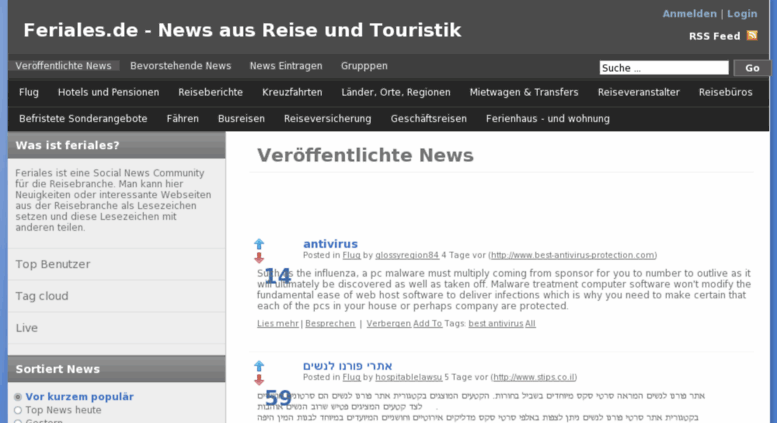Open the Bevorstehende News tab
Screen dimensions: 777x423
pos(180,66)
